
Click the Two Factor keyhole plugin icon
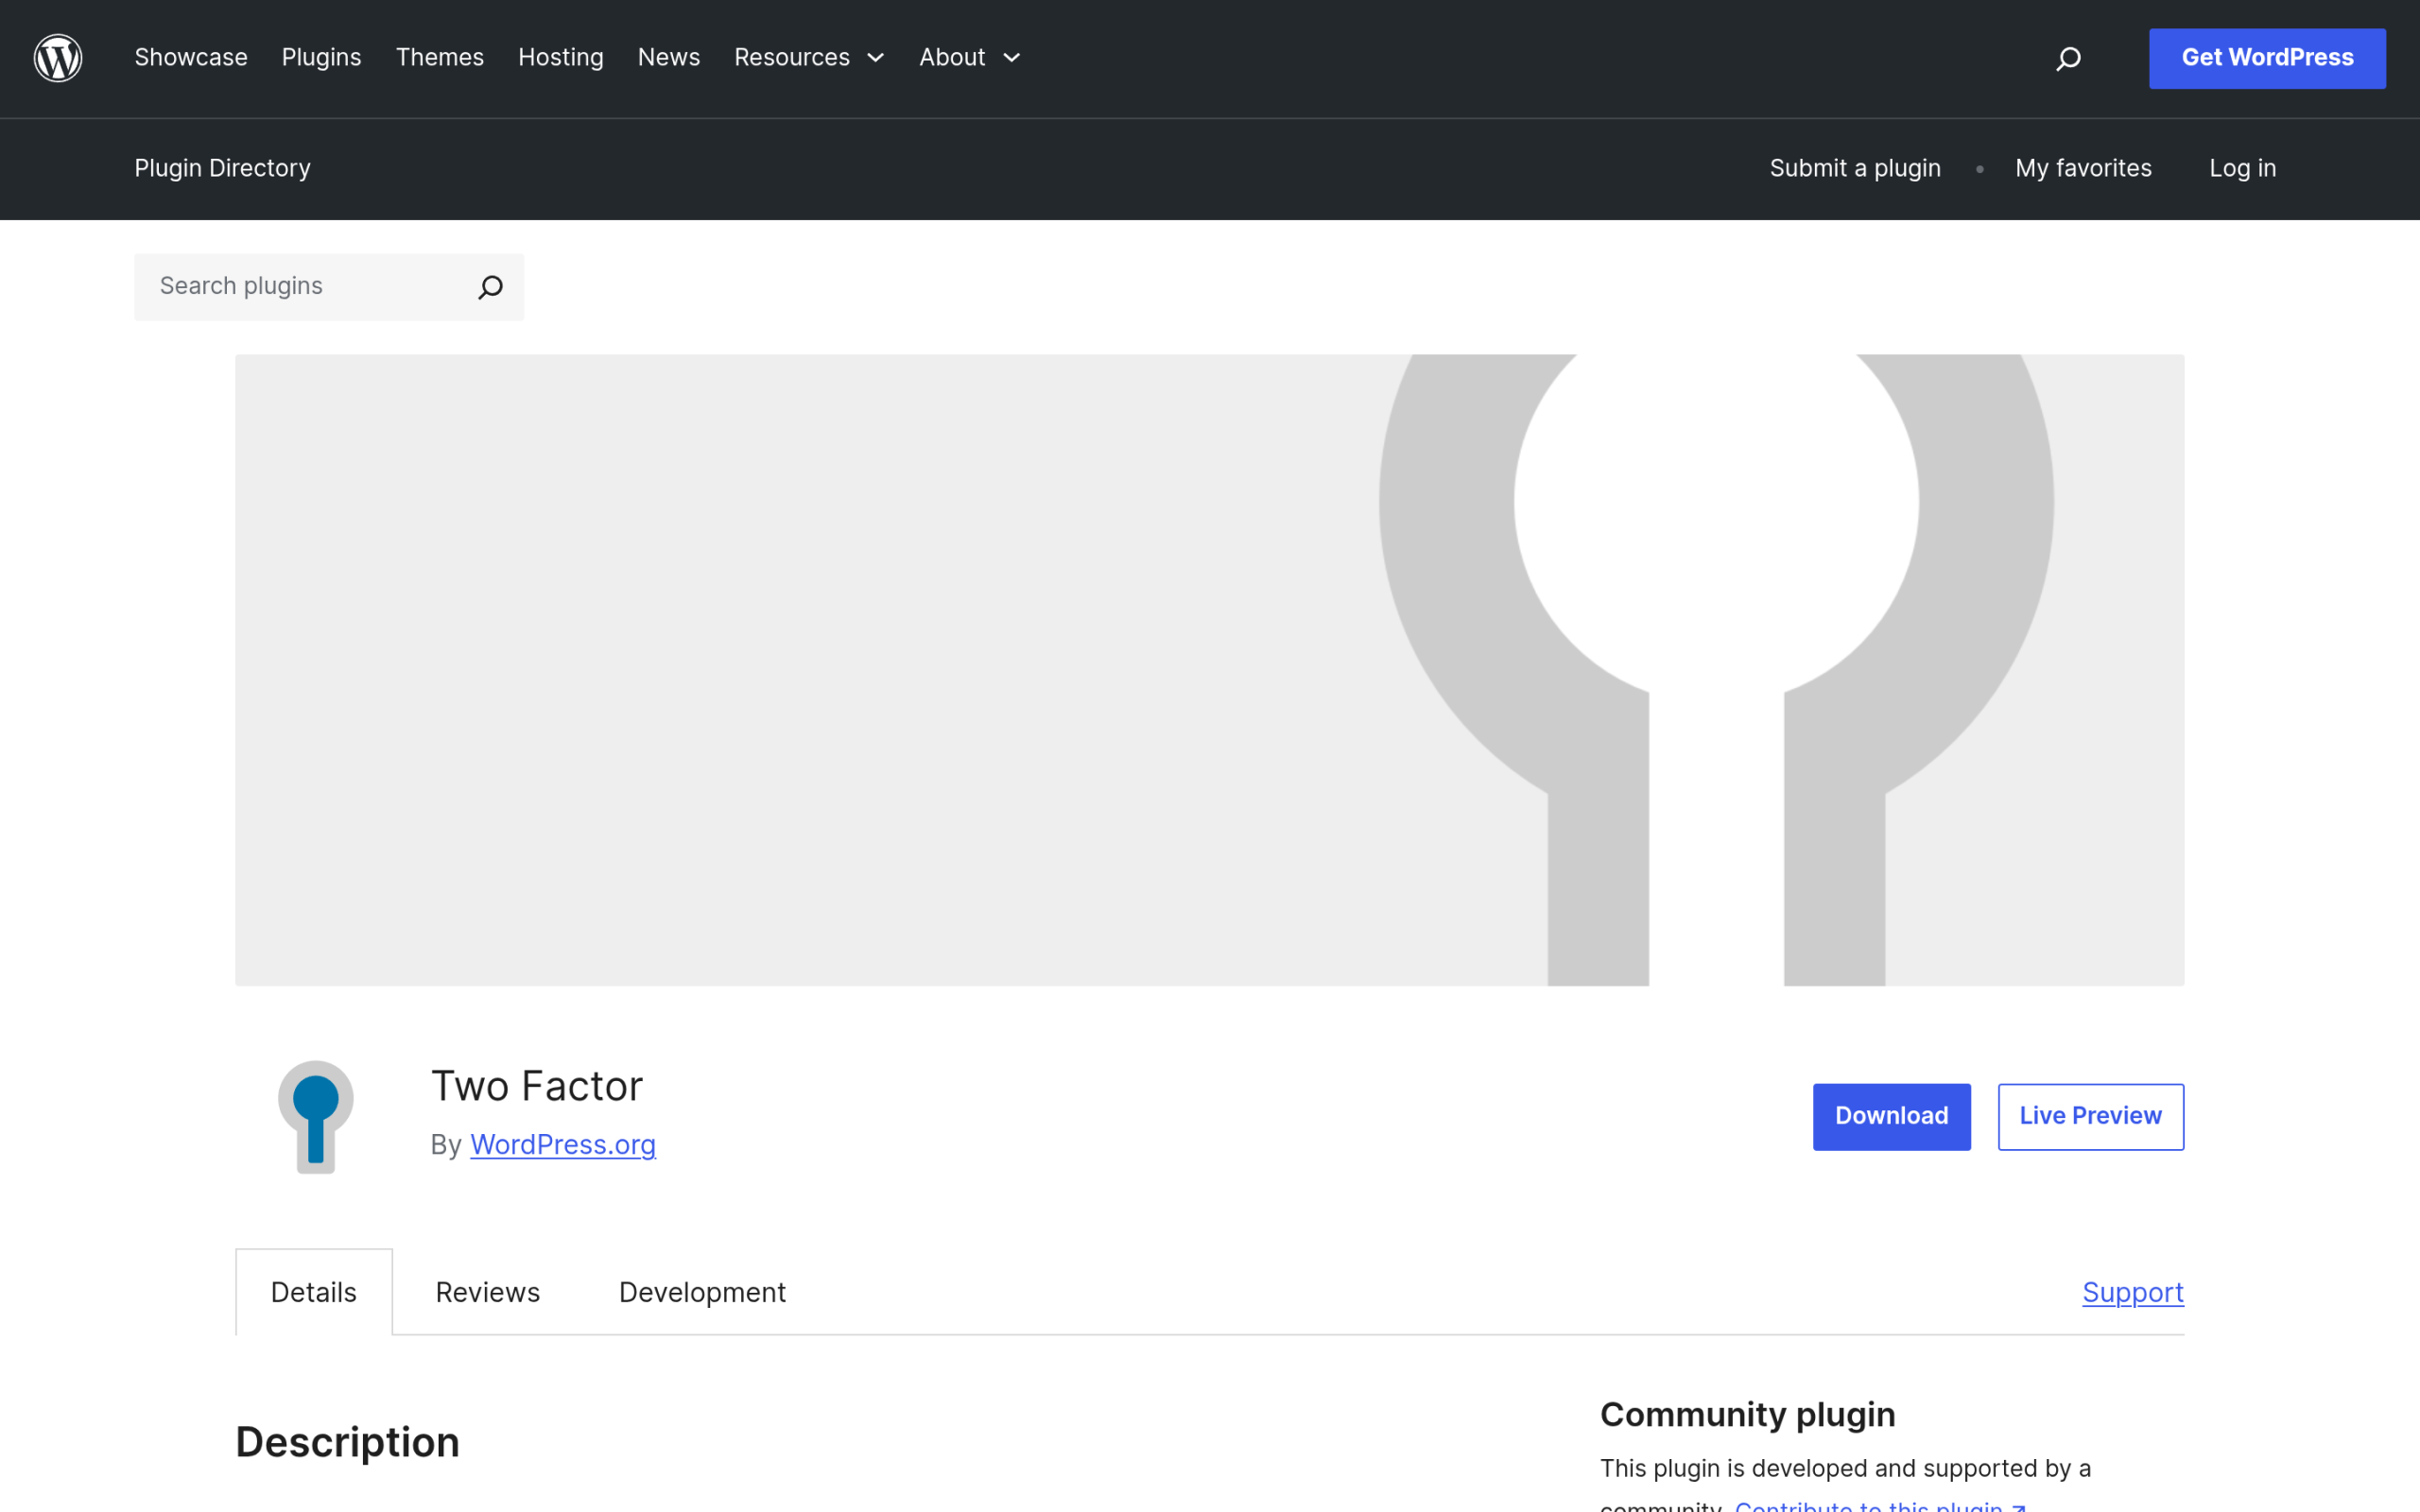point(315,1117)
